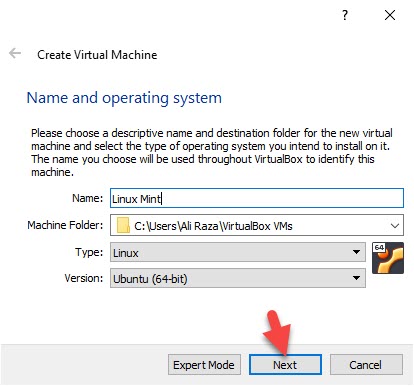Click the Name: label
The image size is (414, 386).
point(88,198)
